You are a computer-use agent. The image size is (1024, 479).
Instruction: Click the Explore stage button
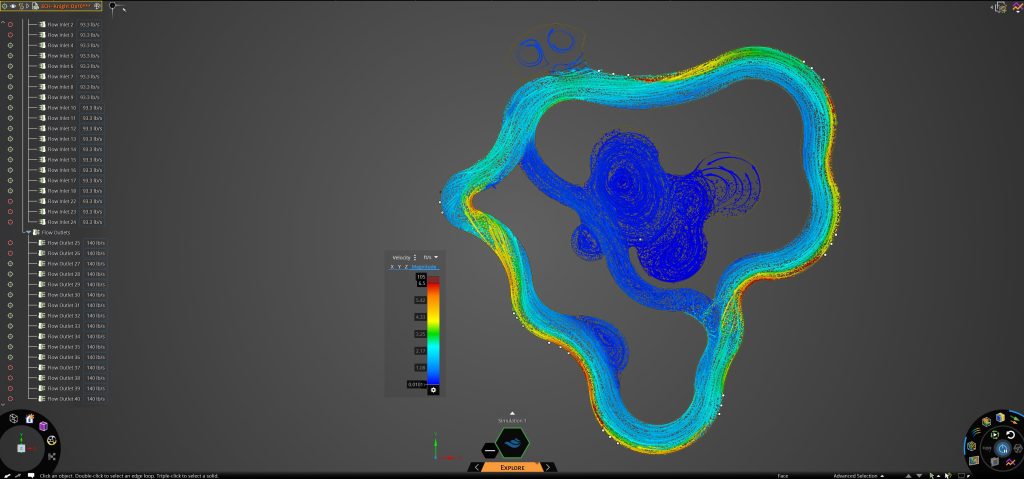513,467
